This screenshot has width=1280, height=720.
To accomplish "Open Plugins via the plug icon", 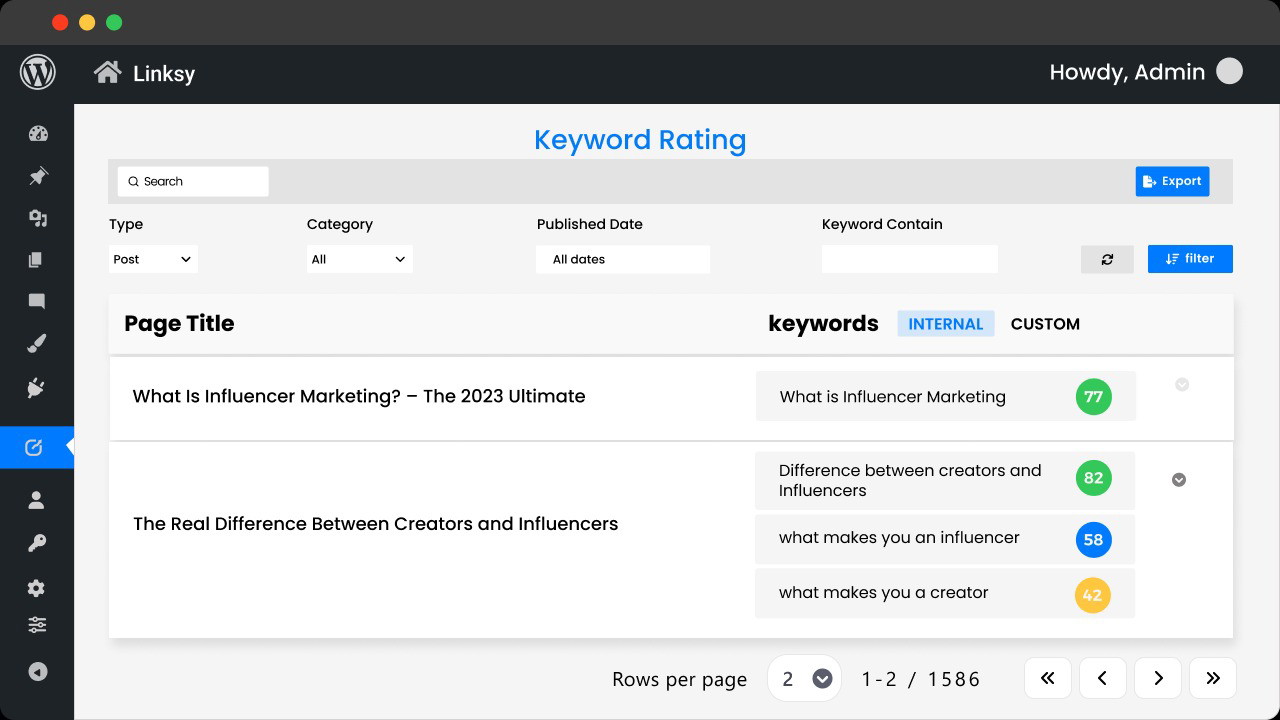I will pyautogui.click(x=37, y=388).
